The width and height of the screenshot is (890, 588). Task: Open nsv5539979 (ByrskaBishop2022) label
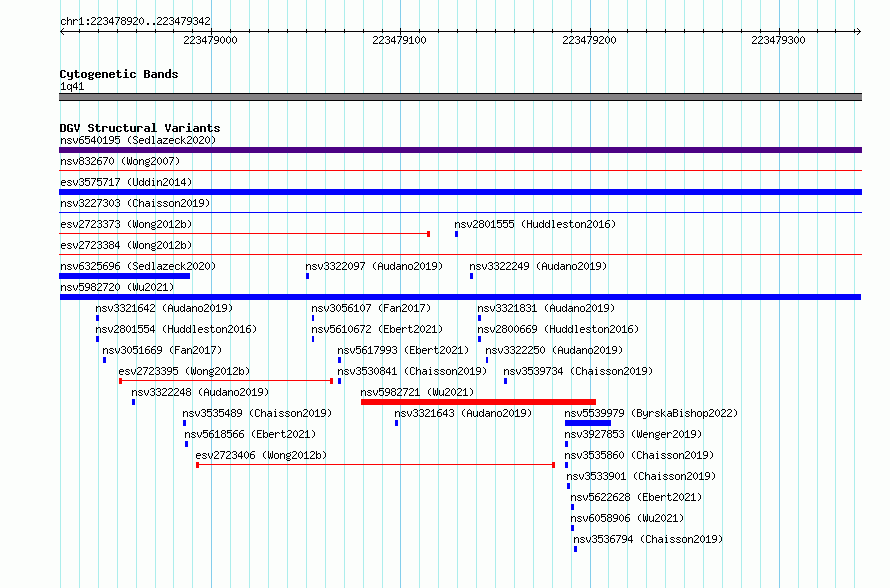[x=651, y=413]
